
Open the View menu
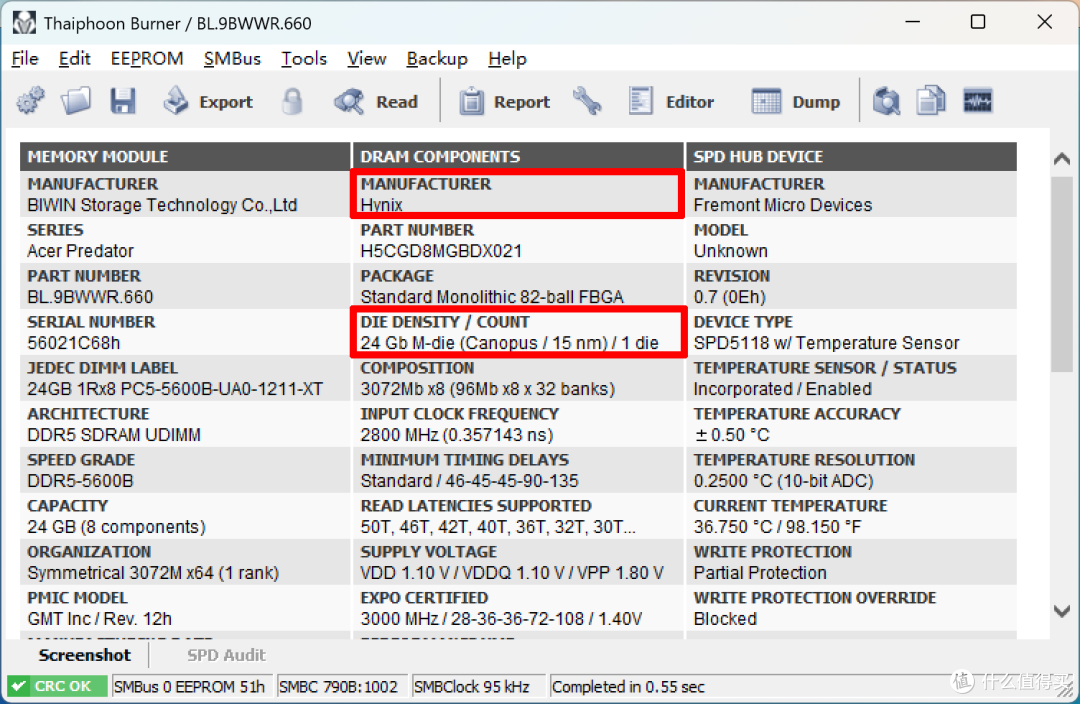tap(366, 59)
